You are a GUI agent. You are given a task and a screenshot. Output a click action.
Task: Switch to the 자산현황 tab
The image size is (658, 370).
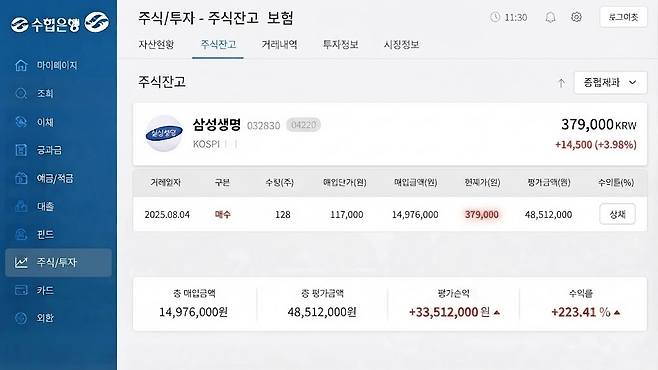coord(156,44)
